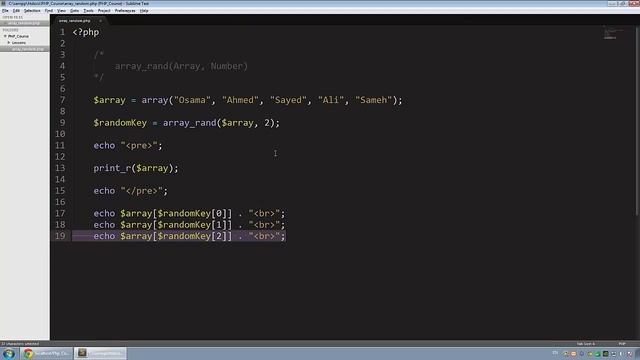Open the Help menu
Image resolution: width=640 pixels, height=360 pixels.
[x=144, y=11]
